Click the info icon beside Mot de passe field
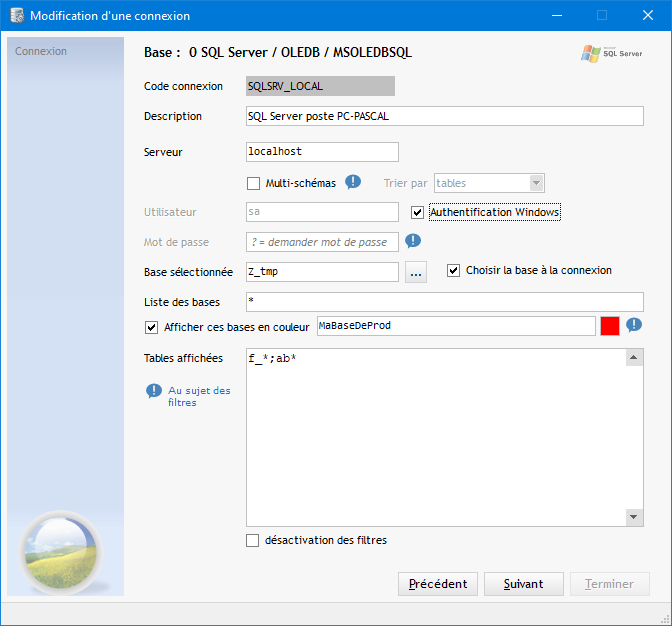 (x=413, y=241)
